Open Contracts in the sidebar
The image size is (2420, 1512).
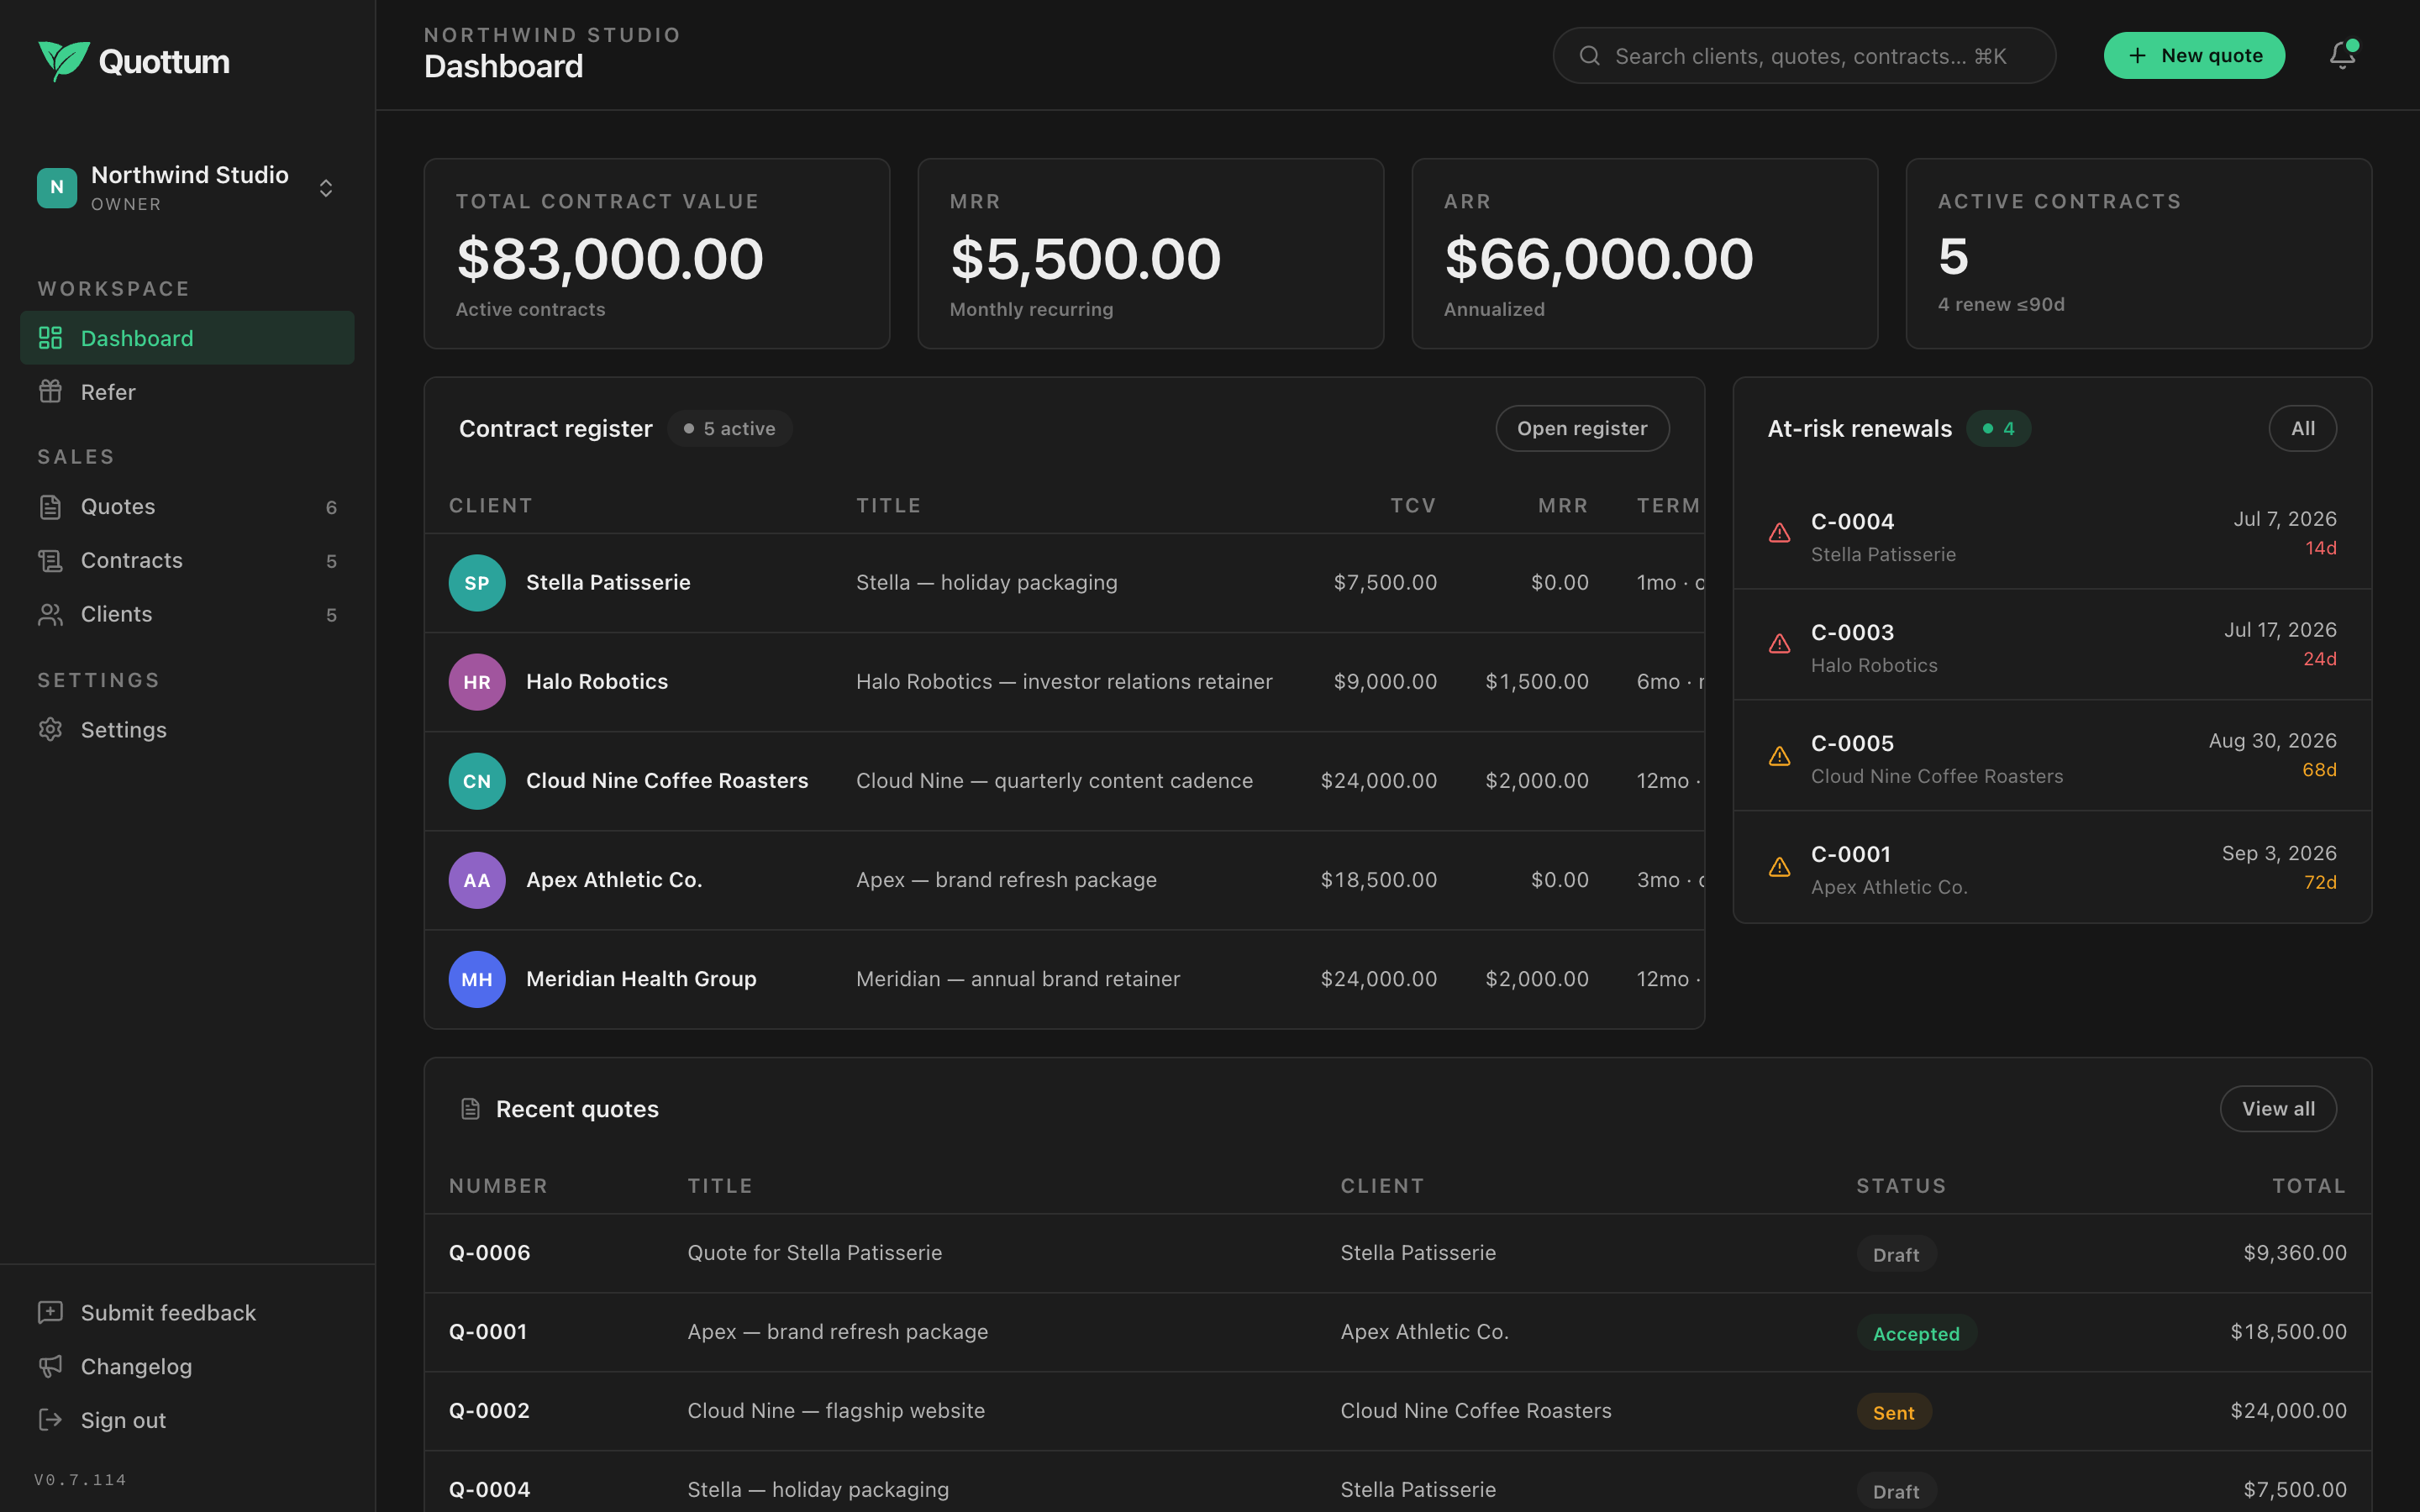point(187,561)
